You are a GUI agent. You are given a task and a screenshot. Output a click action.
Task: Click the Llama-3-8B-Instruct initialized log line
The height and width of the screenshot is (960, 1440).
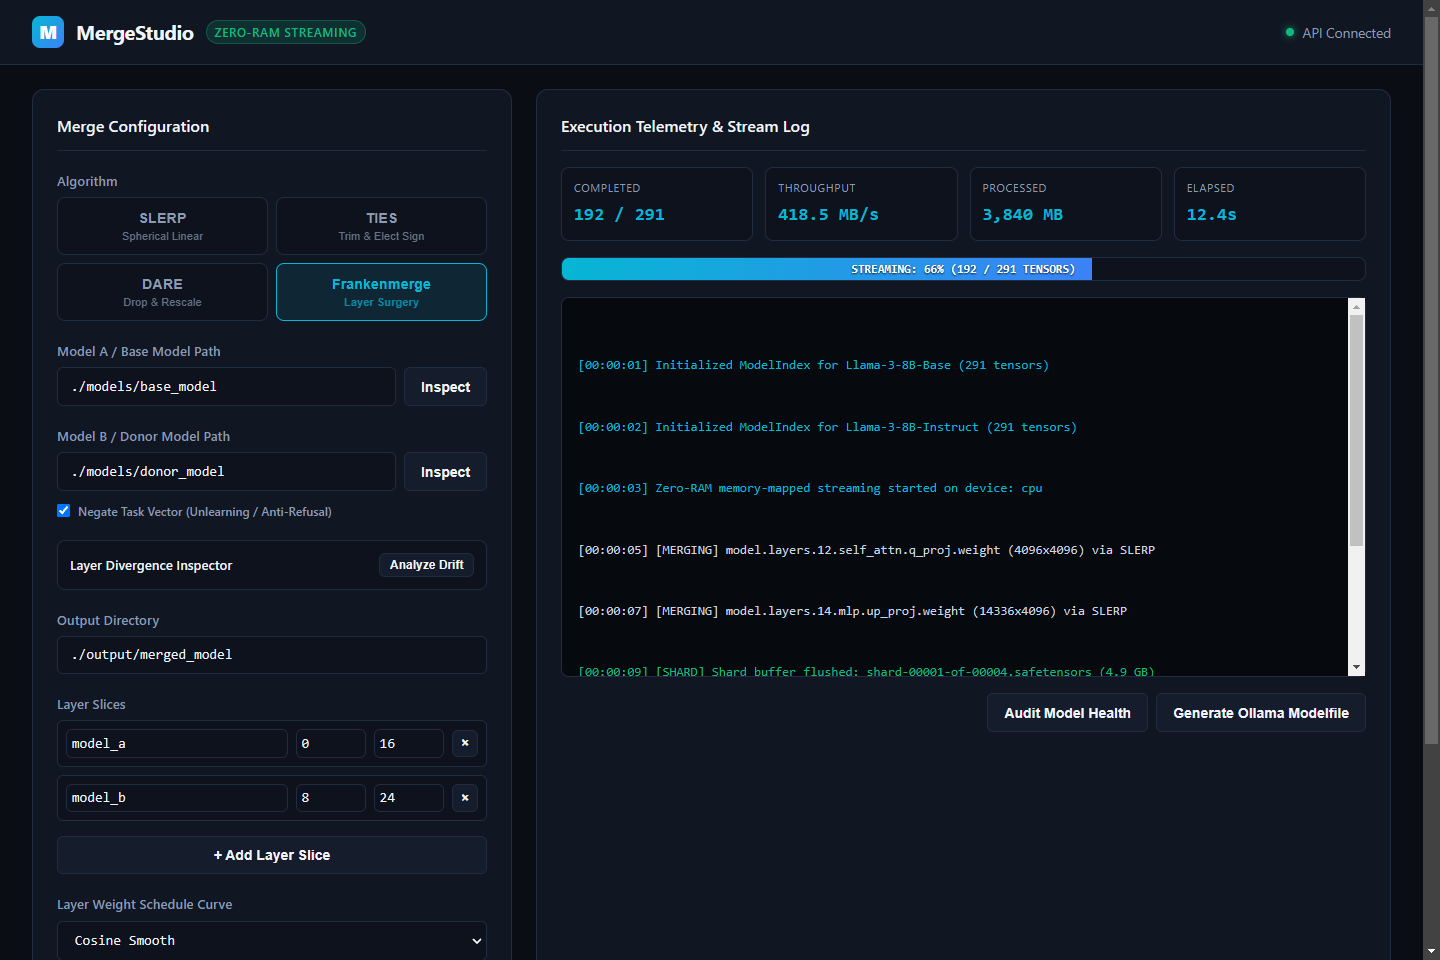[x=827, y=427]
